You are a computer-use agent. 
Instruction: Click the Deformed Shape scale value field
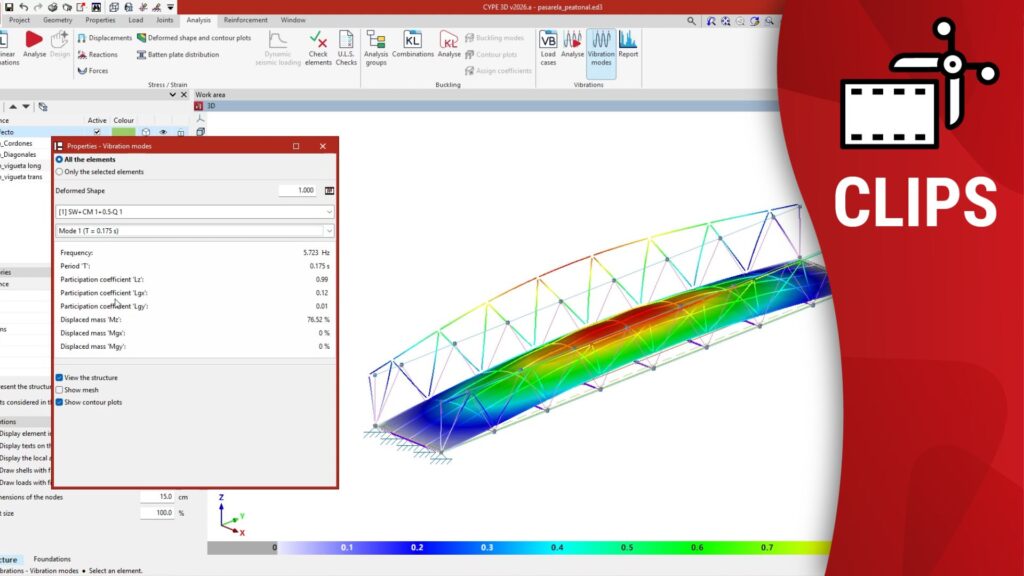click(x=297, y=190)
